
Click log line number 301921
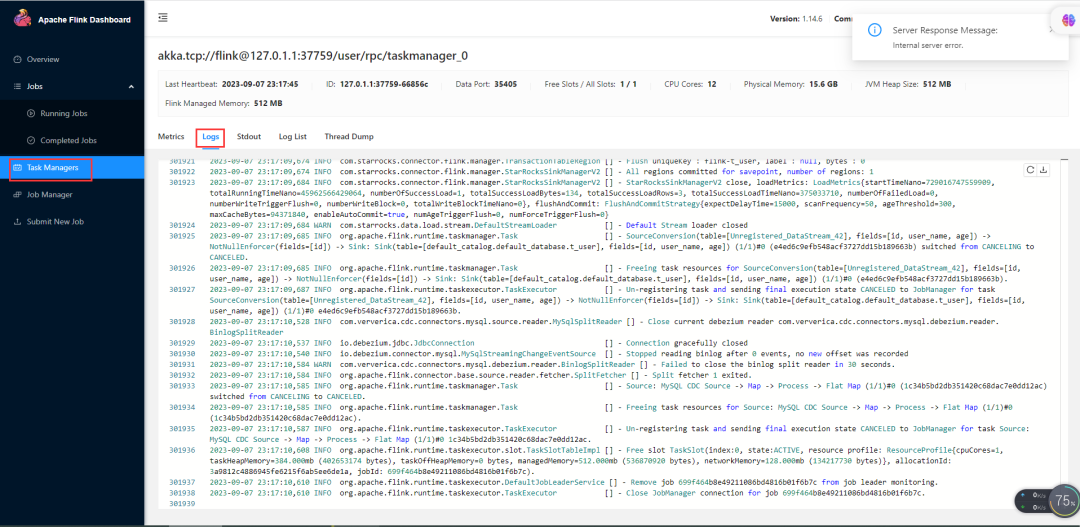click(x=182, y=161)
